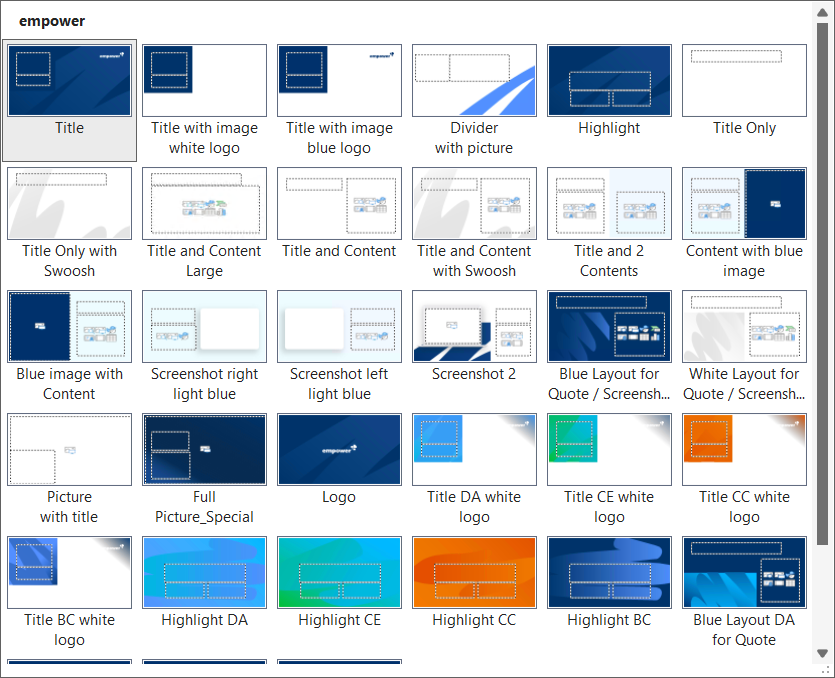835x678 pixels.
Task: Choose Content with blue image layout
Action: [x=744, y=203]
